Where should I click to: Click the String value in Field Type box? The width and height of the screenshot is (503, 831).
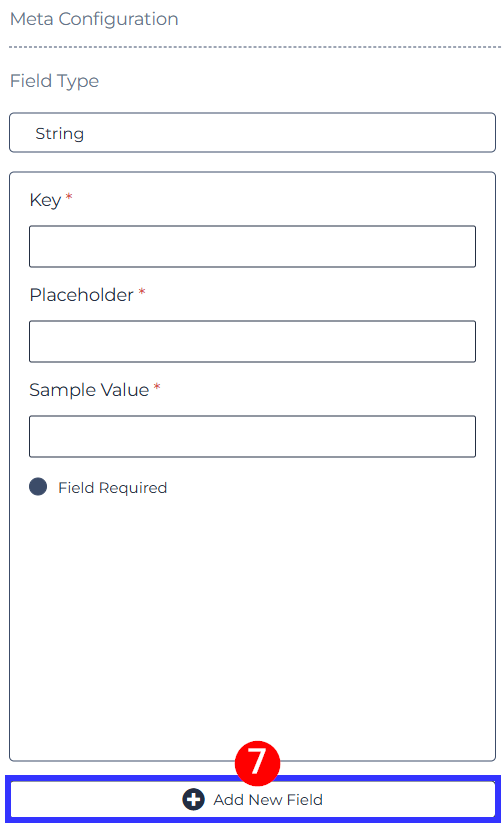click(x=59, y=134)
